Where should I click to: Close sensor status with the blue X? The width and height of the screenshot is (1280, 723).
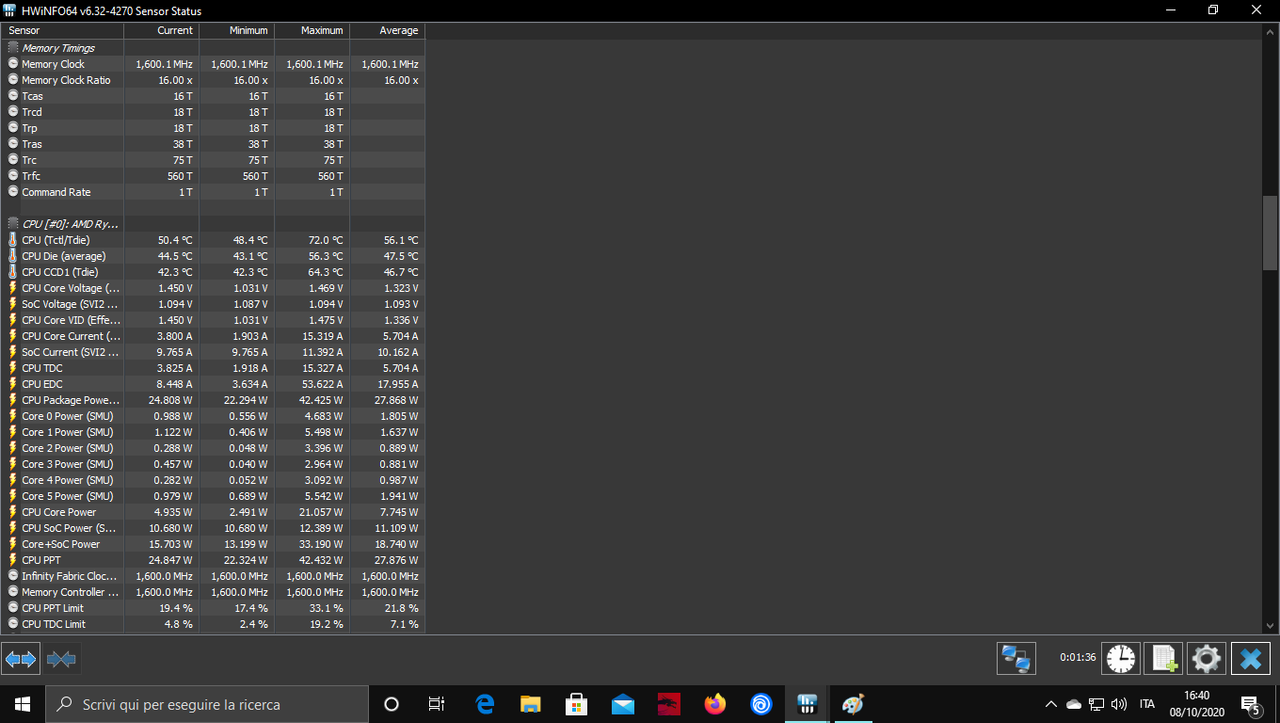click(x=1250, y=658)
